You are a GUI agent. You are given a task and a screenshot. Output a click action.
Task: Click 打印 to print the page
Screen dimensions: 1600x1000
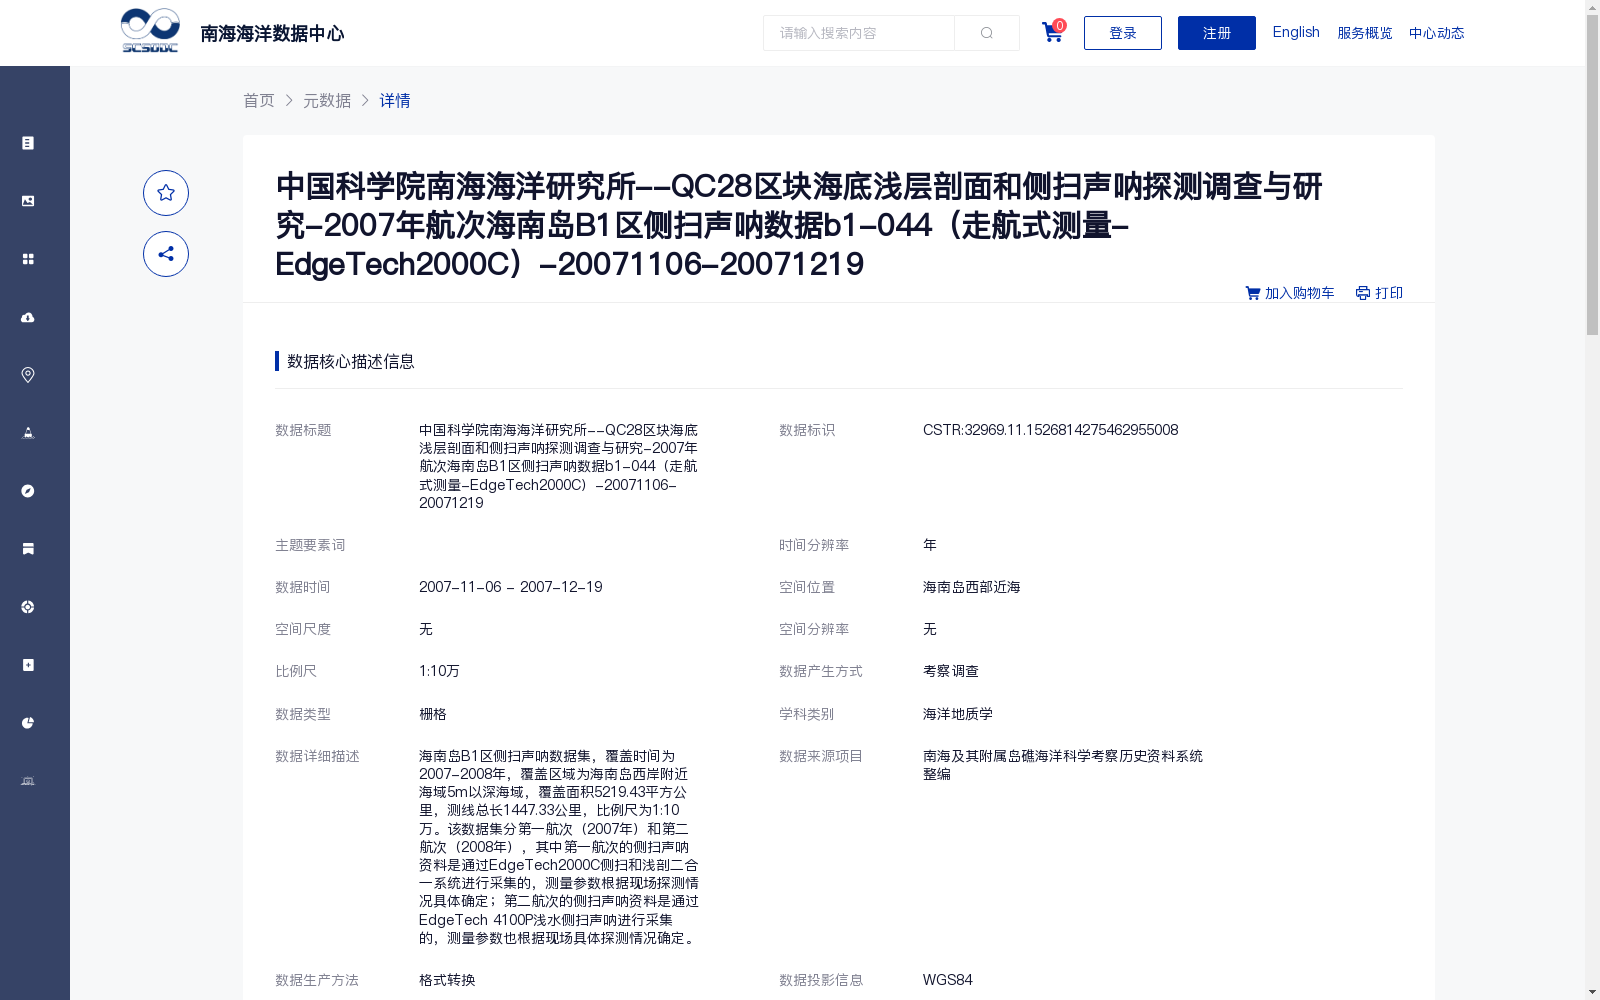pyautogui.click(x=1379, y=293)
